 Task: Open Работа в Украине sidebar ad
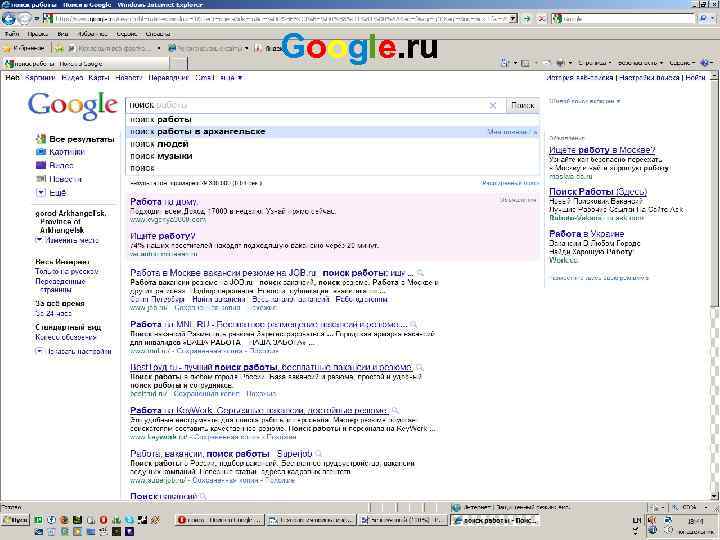[586, 234]
